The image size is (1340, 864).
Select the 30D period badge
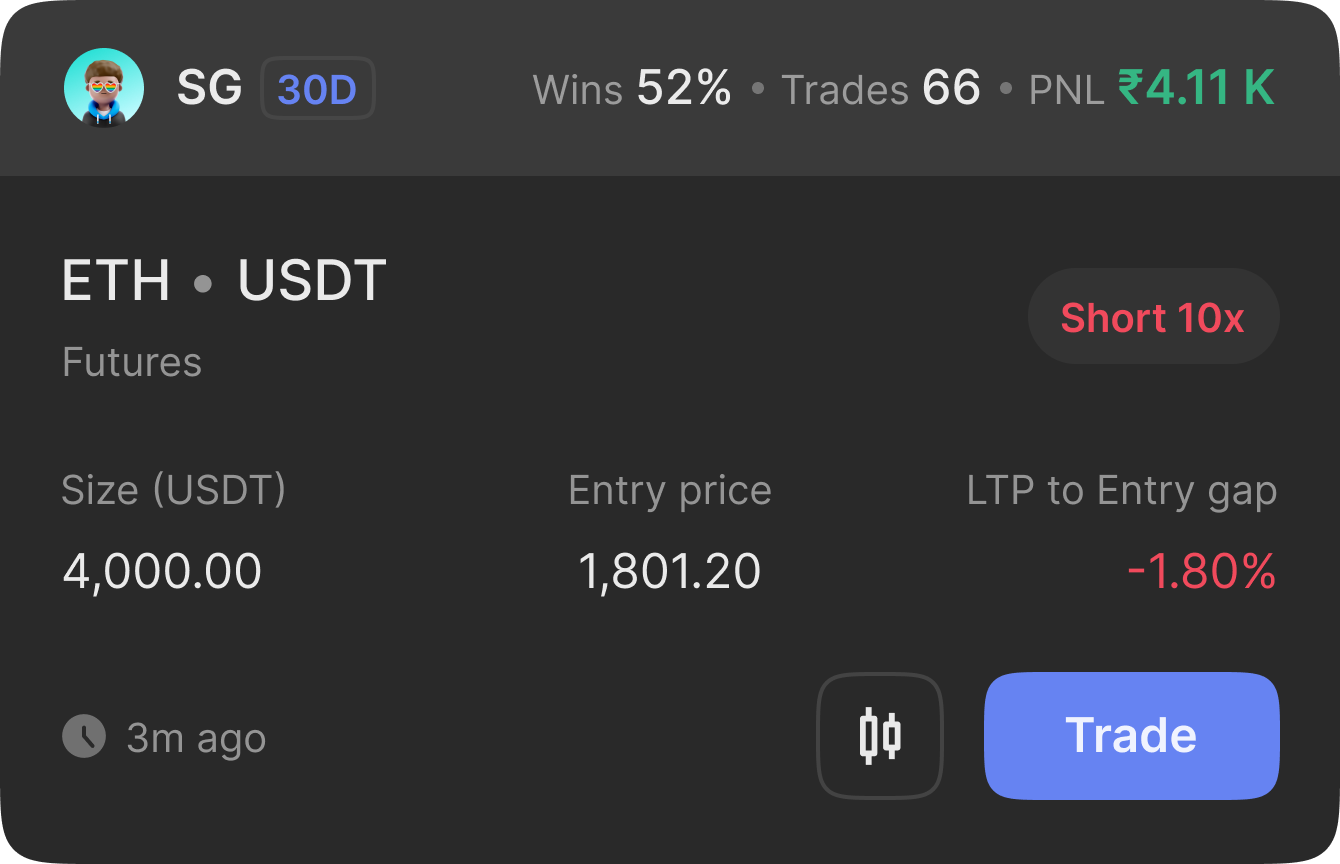pyautogui.click(x=317, y=89)
